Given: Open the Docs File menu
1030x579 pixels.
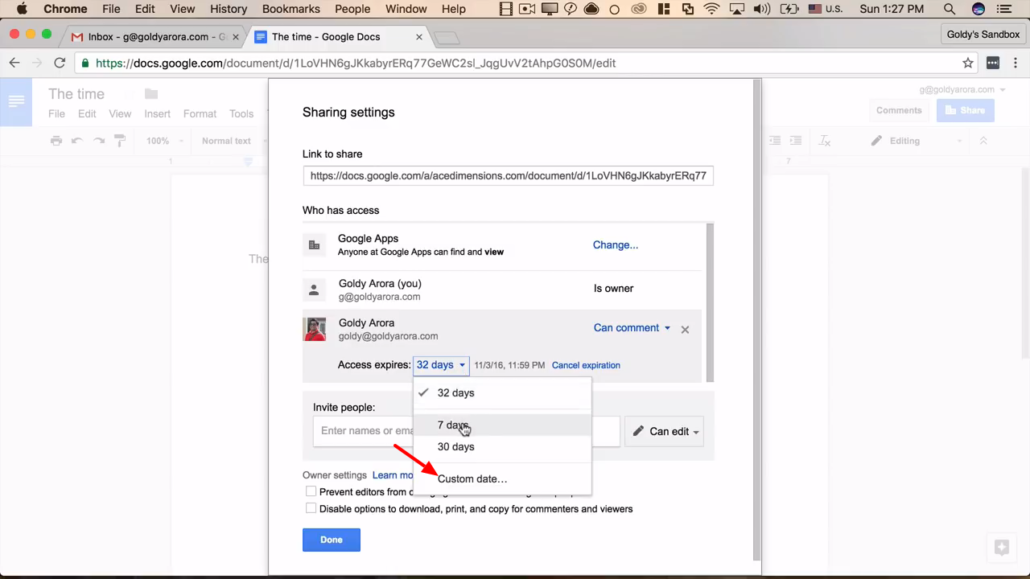Looking at the screenshot, I should 56,114.
